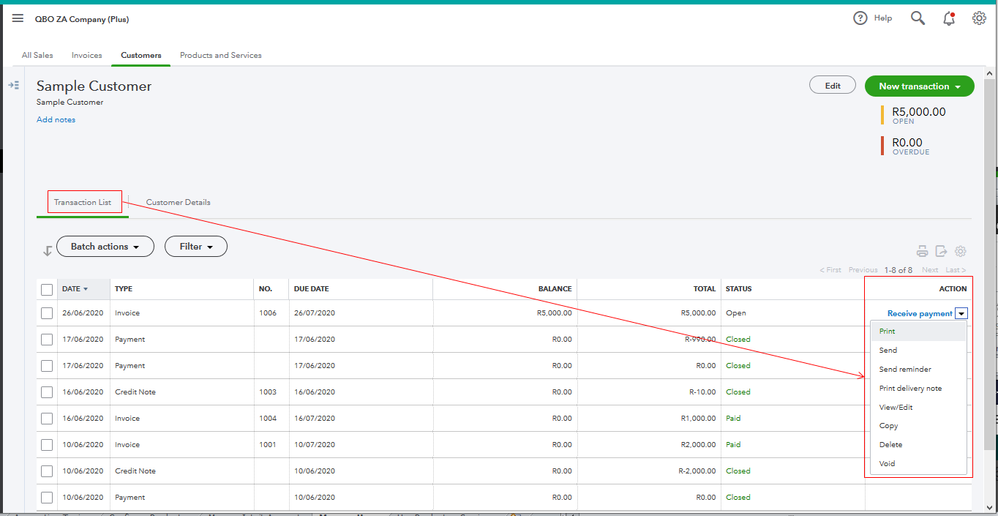This screenshot has height=516, width=998.
Task: Open the Products and Services tab
Action: tap(221, 55)
